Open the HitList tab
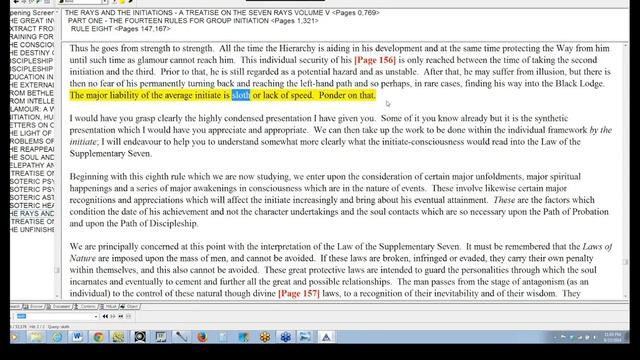The height and width of the screenshot is (360, 640). pos(109,307)
